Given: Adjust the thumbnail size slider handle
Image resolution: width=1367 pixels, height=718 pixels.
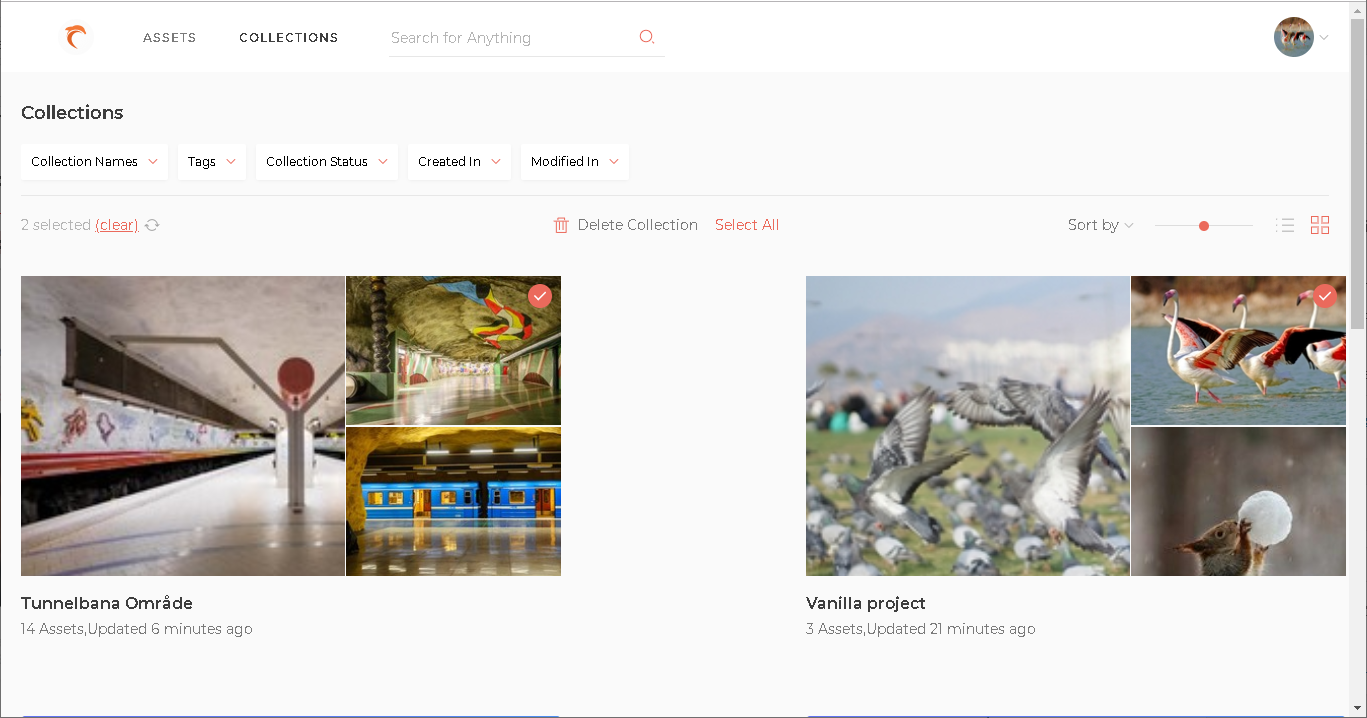Looking at the screenshot, I should click(x=1204, y=226).
